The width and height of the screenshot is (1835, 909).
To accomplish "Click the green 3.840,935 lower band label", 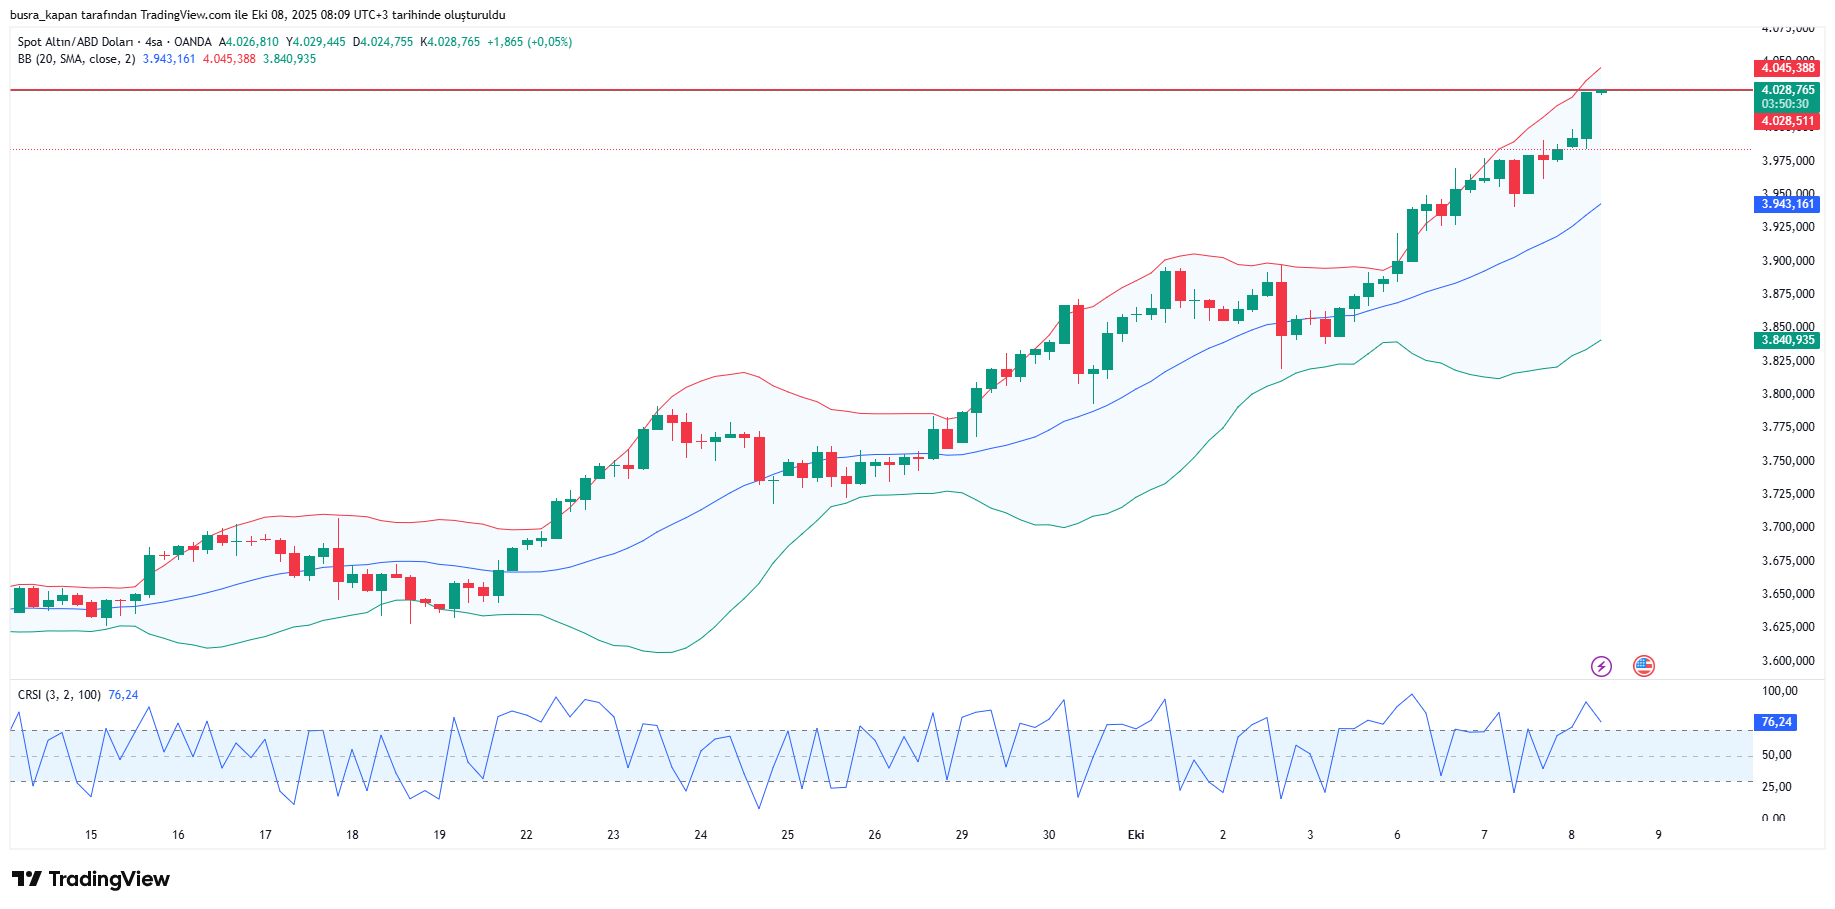I will pos(1787,340).
